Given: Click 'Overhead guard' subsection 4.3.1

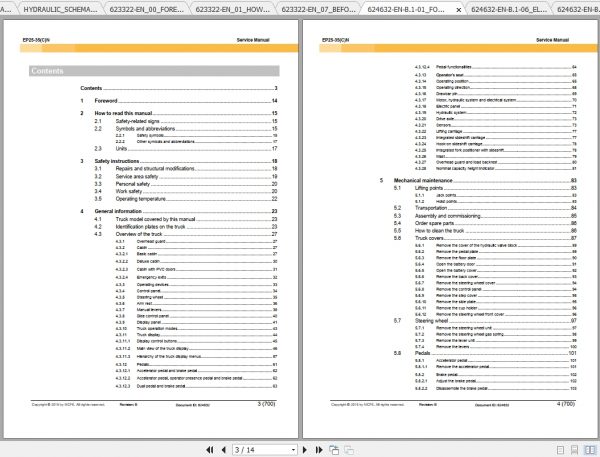Looking at the screenshot, I should click(x=151, y=242).
